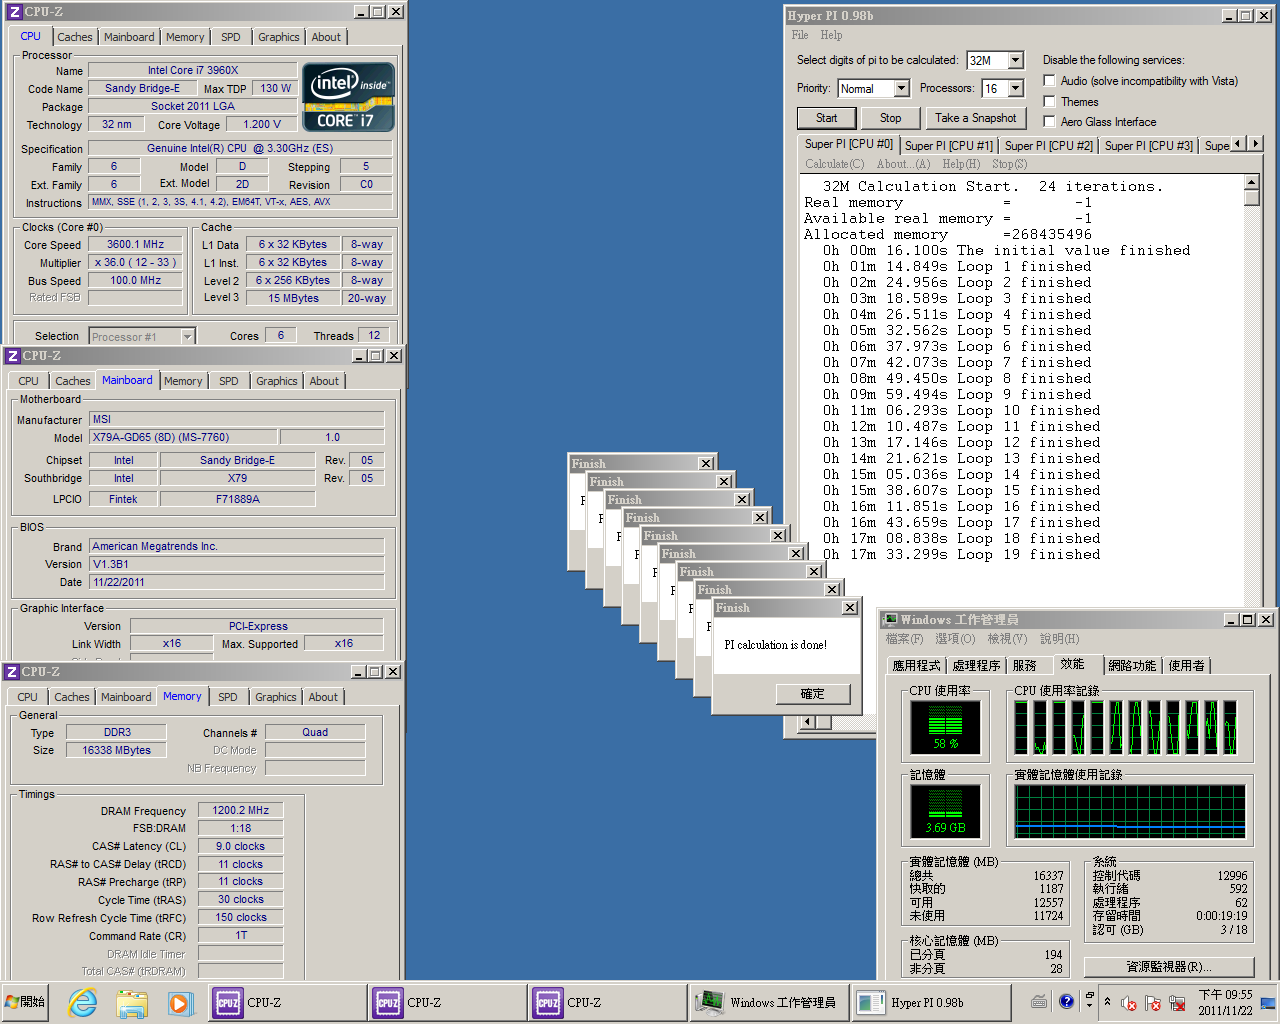1280x1024 pixels.
Task: Select Super PI [CPU #3] tab
Action: click(x=1149, y=146)
